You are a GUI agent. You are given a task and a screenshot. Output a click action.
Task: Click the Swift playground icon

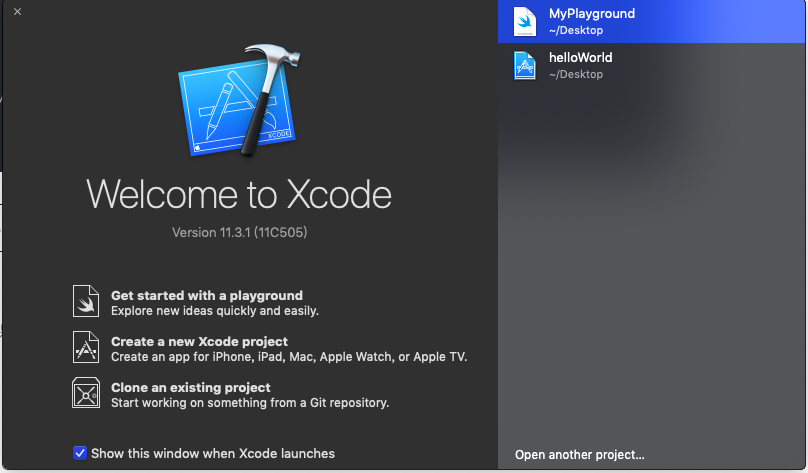point(86,302)
